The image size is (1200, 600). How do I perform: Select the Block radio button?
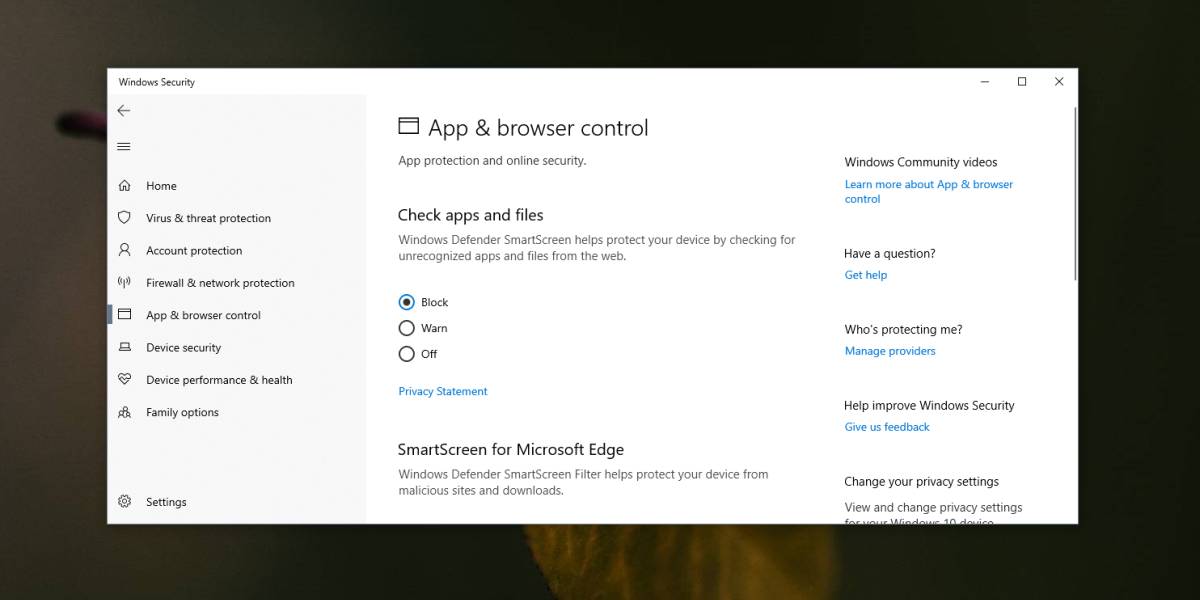[x=406, y=302]
